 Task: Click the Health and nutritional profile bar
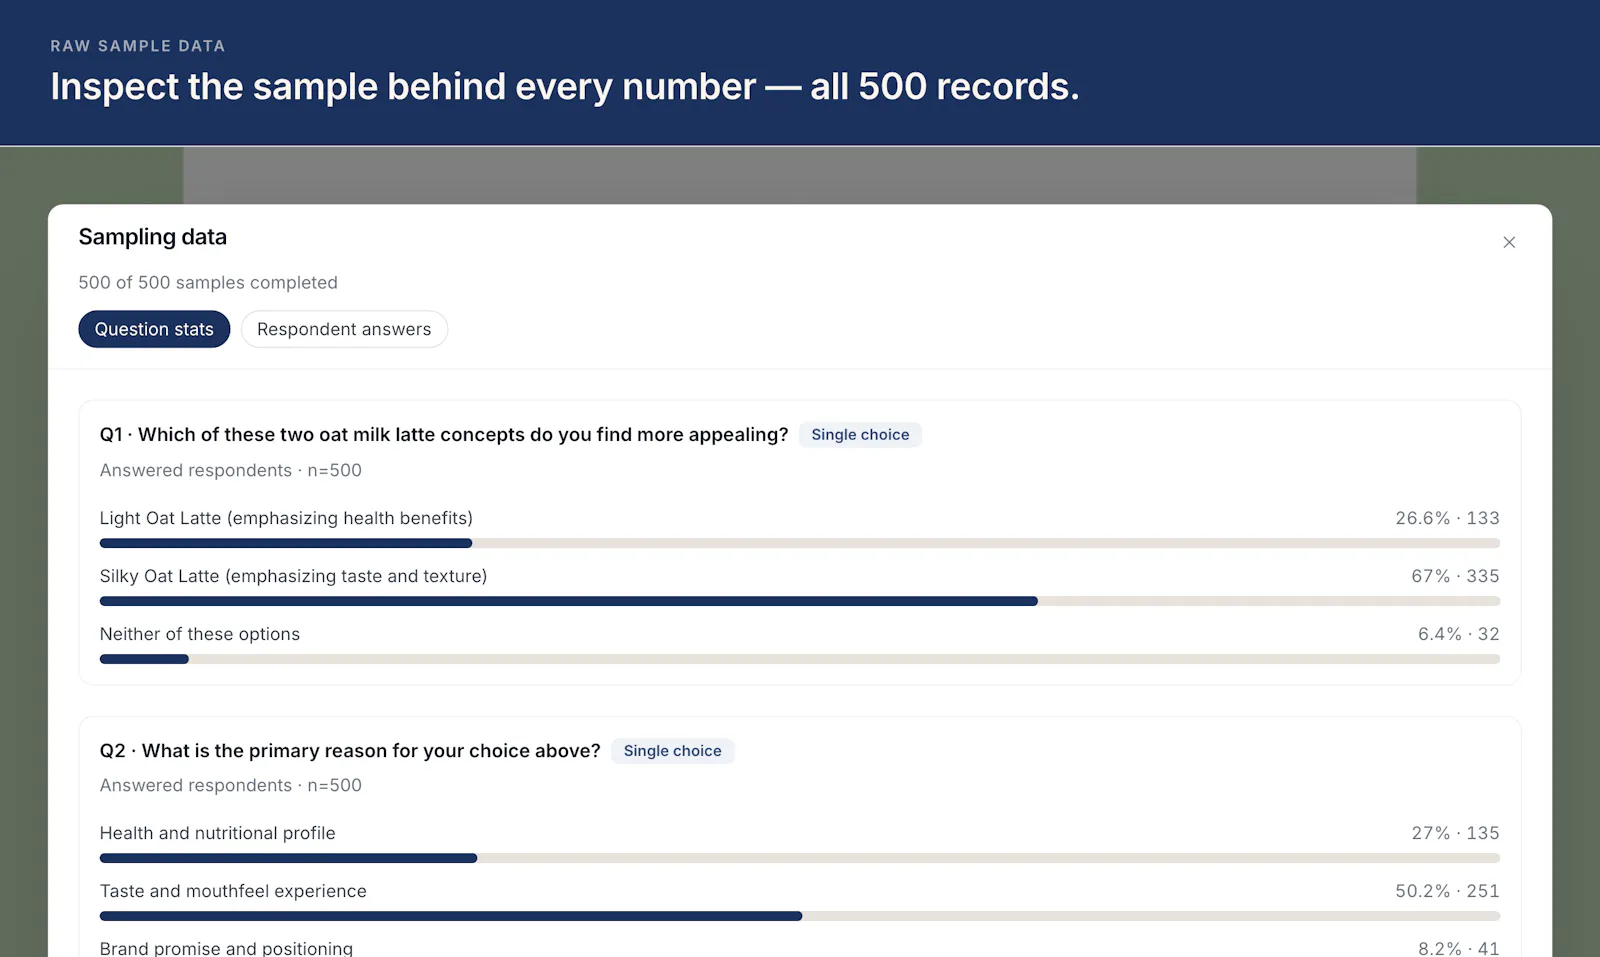(x=800, y=858)
